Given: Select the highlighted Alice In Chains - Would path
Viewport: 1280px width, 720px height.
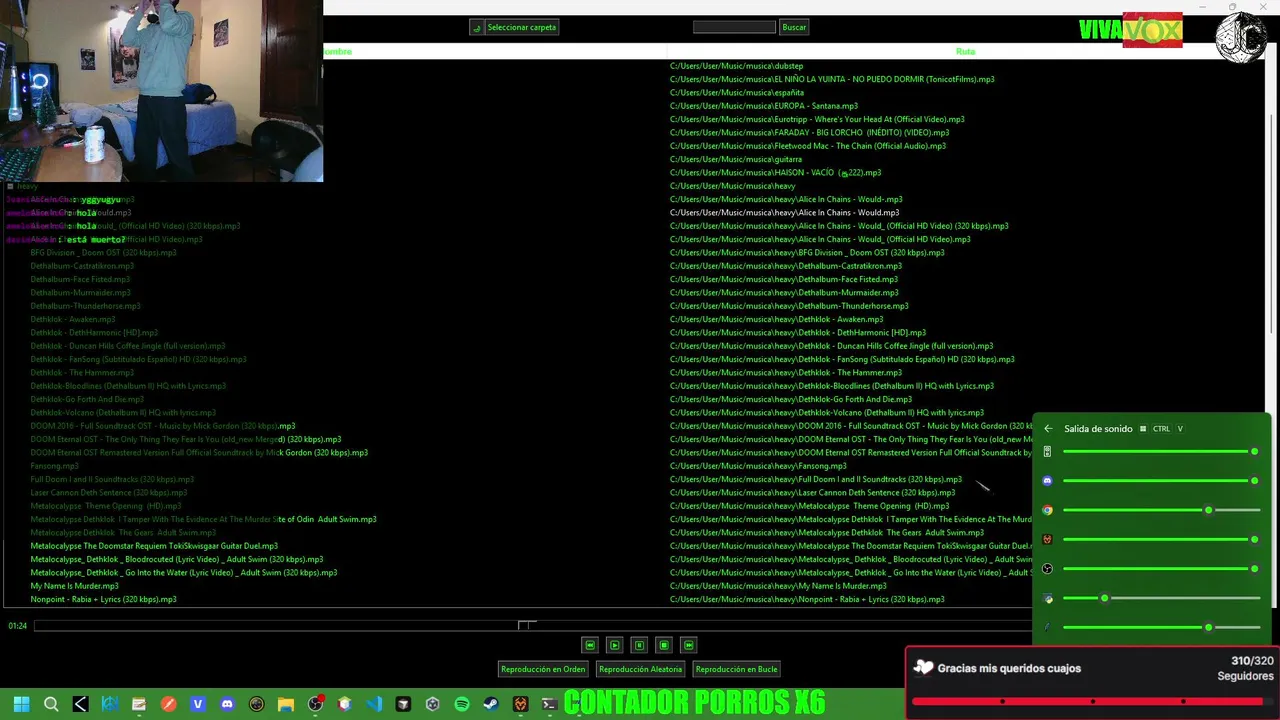Looking at the screenshot, I should click(785, 213).
